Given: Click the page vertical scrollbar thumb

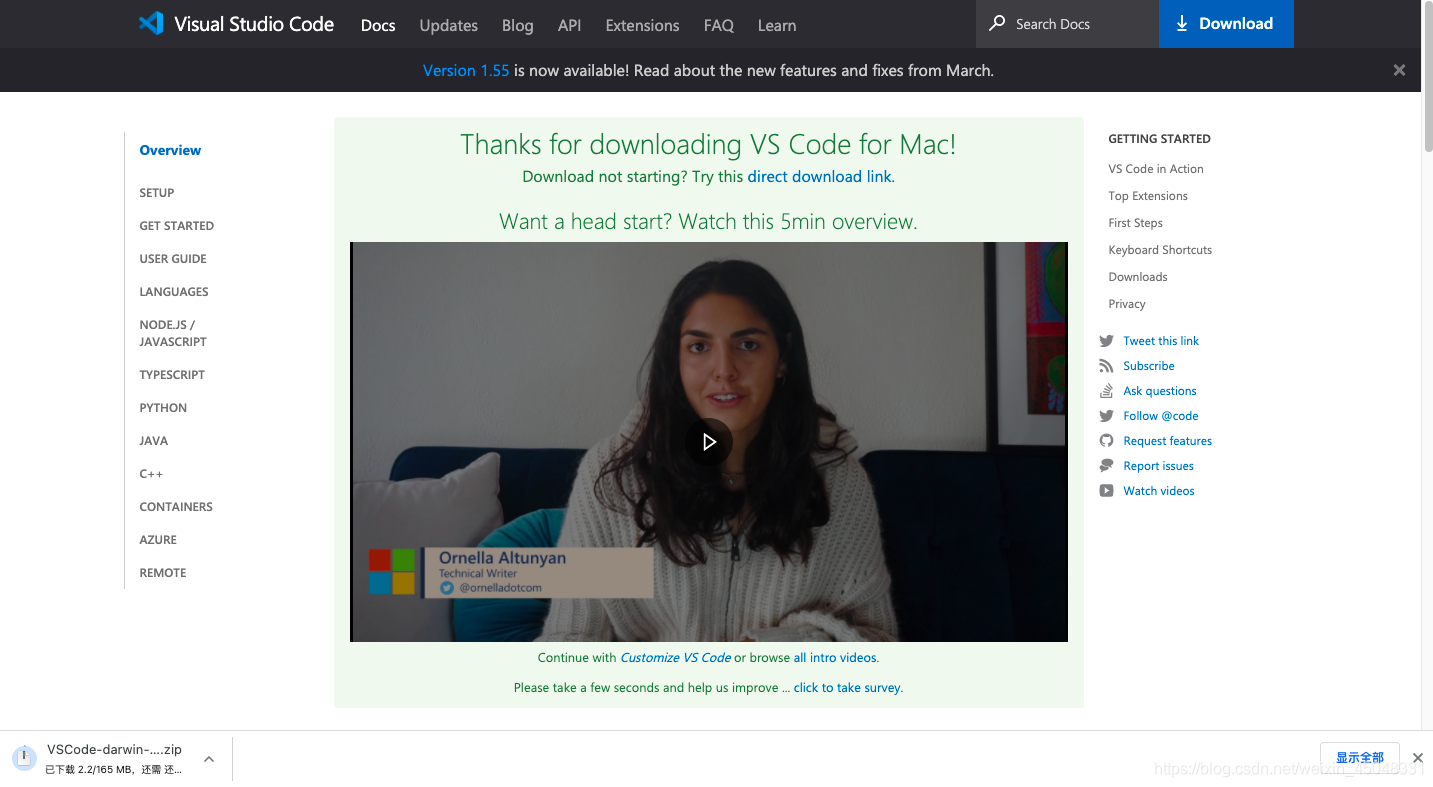Looking at the screenshot, I should click(1427, 78).
